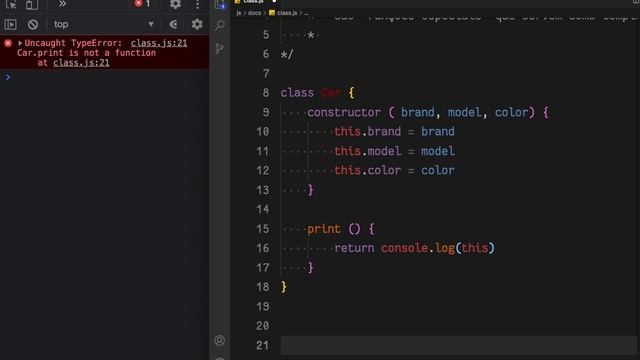Open VS Code Search magnifier icon
Screen dimensions: 640x360
220,25
